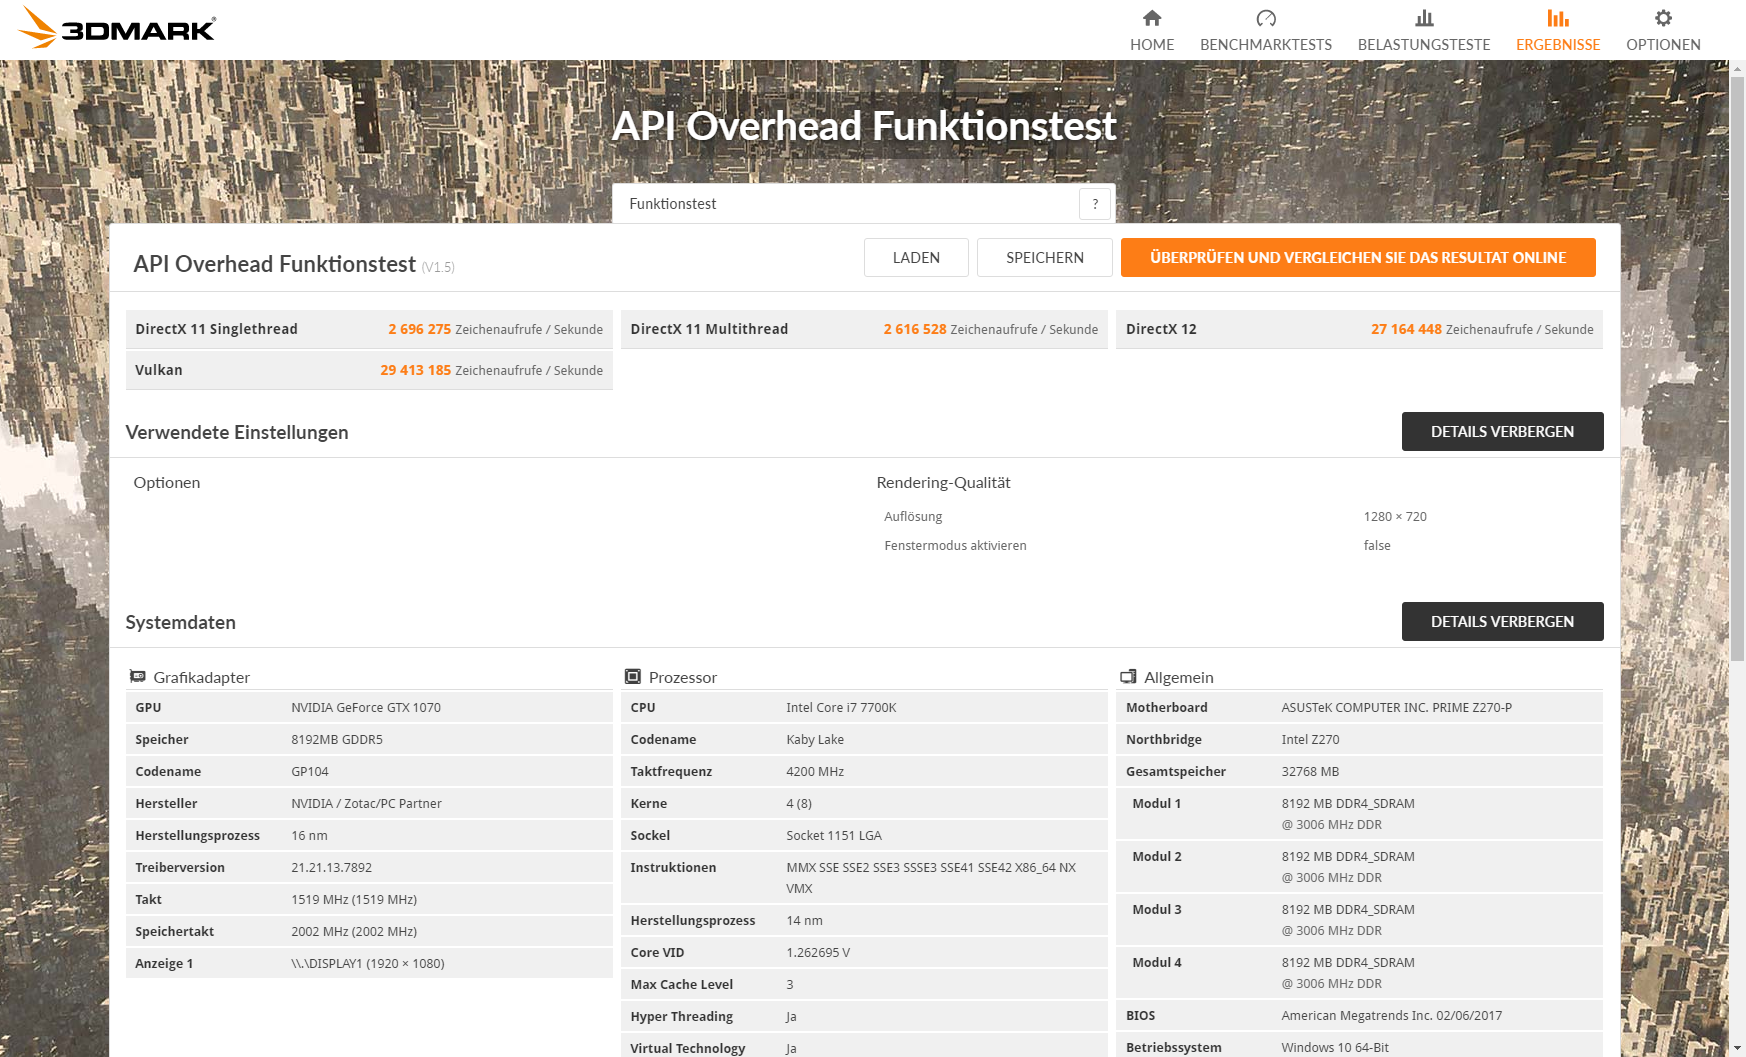Click the LADEN button
The image size is (1746, 1057).
pyautogui.click(x=916, y=257)
